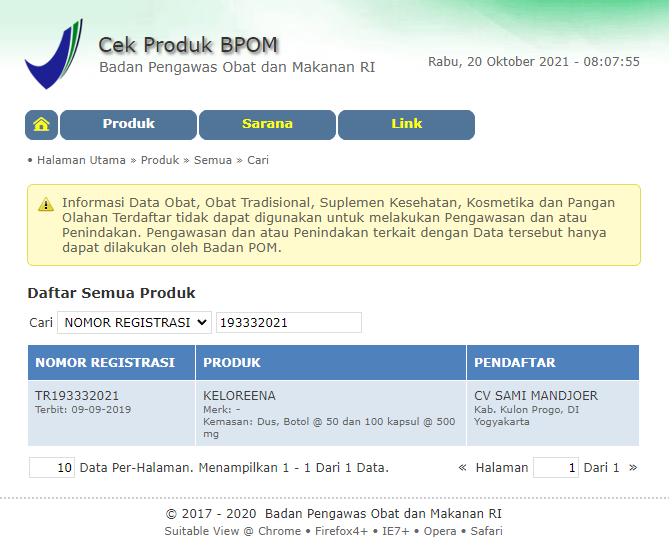Click Kab. Kulon Progo address text
The image size is (669, 548).
(526, 416)
